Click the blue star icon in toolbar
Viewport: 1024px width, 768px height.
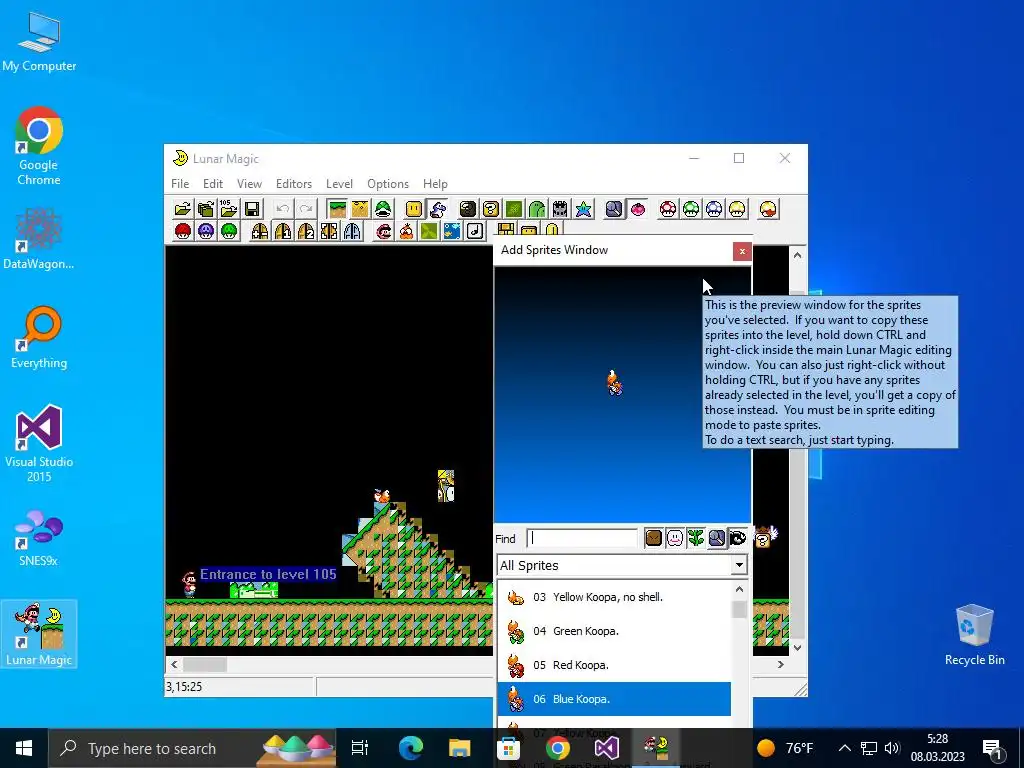click(583, 209)
